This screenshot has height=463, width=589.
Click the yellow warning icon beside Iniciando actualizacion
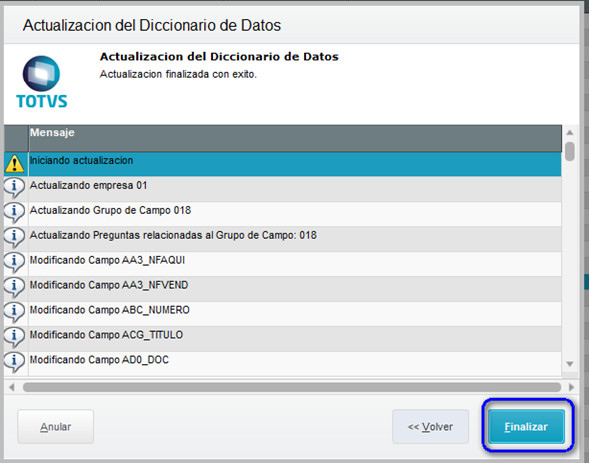point(15,164)
